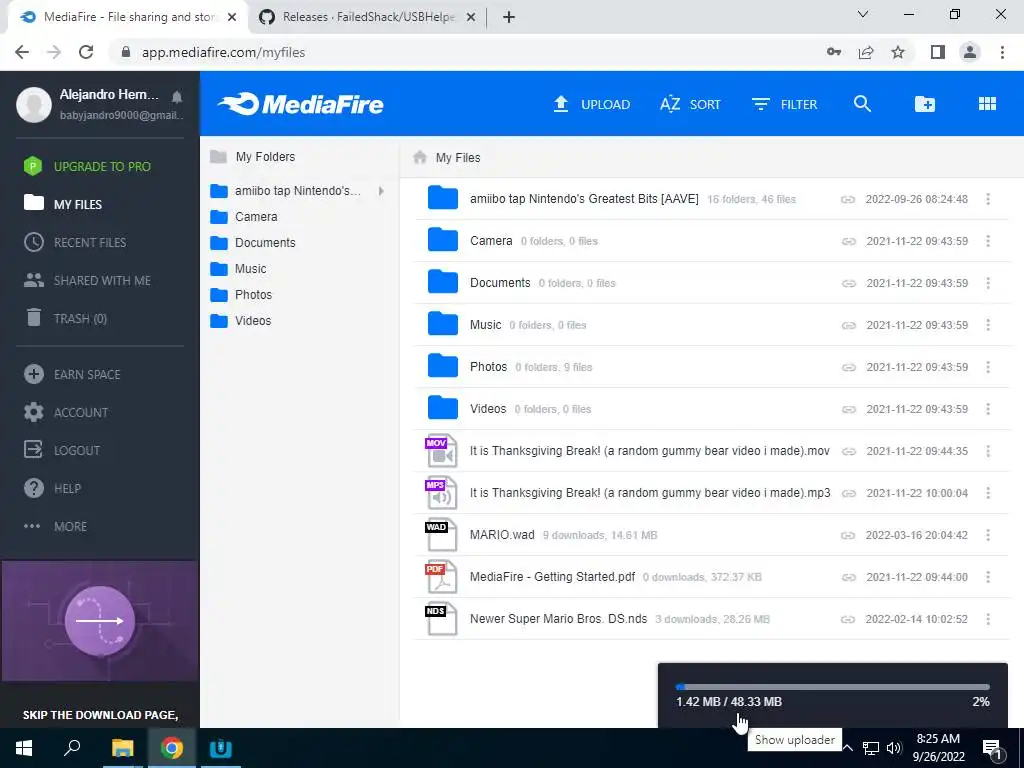The image size is (1024, 768).
Task: Click the Upload button in MediaFire header
Action: coord(592,104)
